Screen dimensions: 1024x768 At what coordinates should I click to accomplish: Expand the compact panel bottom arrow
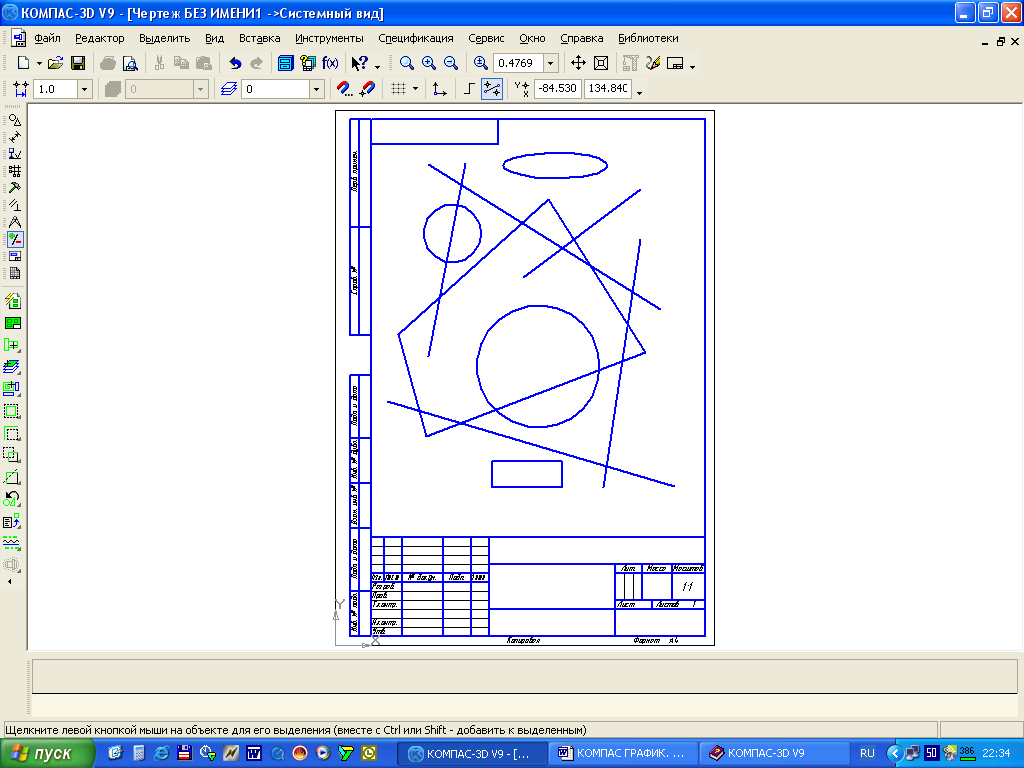click(x=9, y=581)
